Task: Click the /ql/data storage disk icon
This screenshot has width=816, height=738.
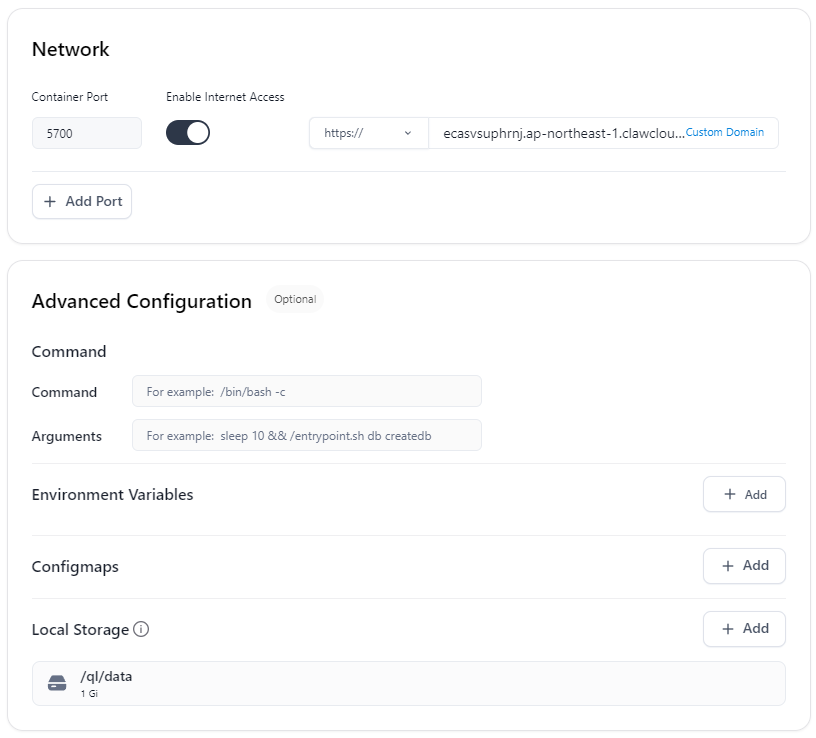Action: [57, 683]
